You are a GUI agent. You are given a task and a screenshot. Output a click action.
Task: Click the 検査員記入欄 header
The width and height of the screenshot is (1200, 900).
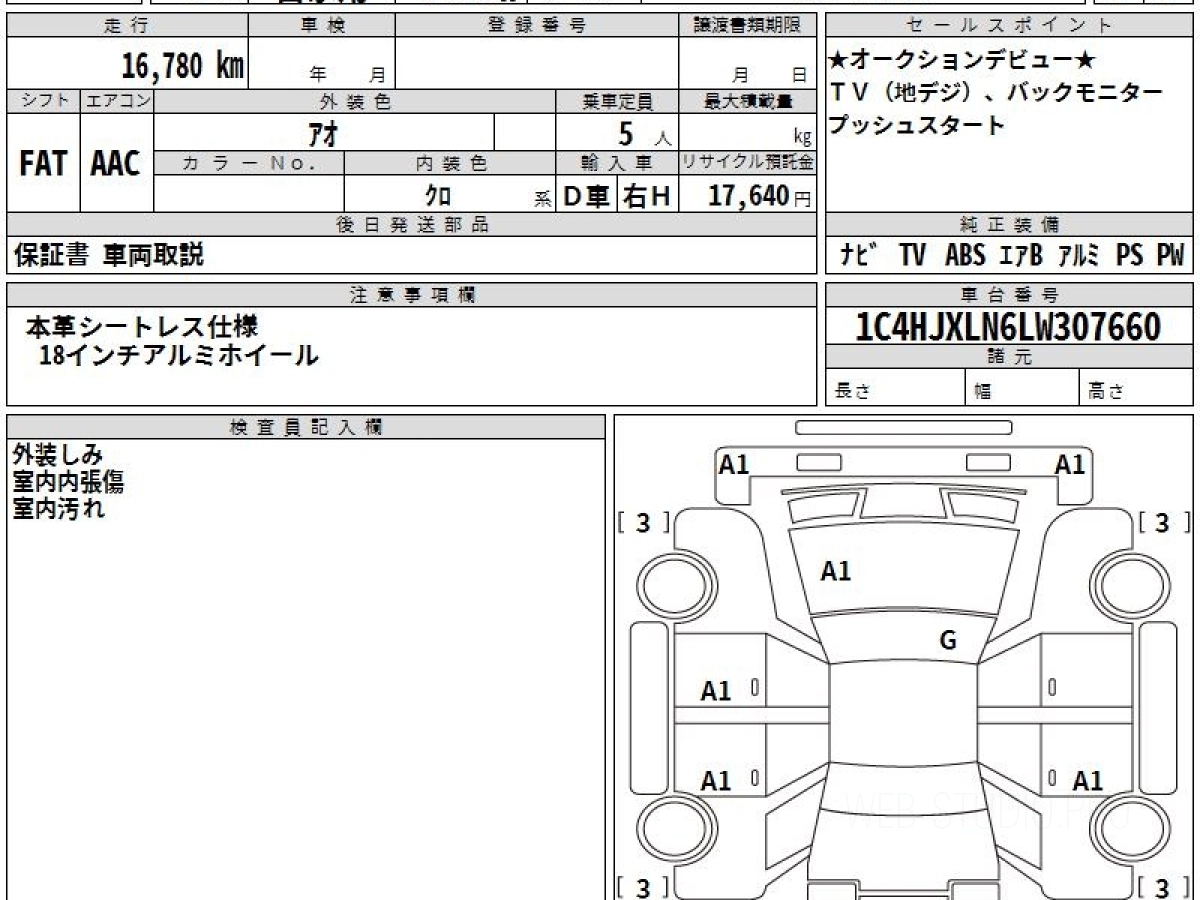tap(306, 426)
